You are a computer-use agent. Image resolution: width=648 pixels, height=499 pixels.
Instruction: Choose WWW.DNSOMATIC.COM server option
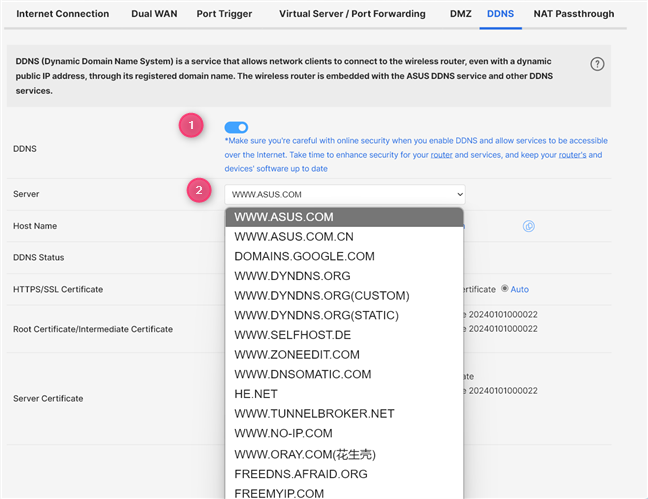coord(344,374)
